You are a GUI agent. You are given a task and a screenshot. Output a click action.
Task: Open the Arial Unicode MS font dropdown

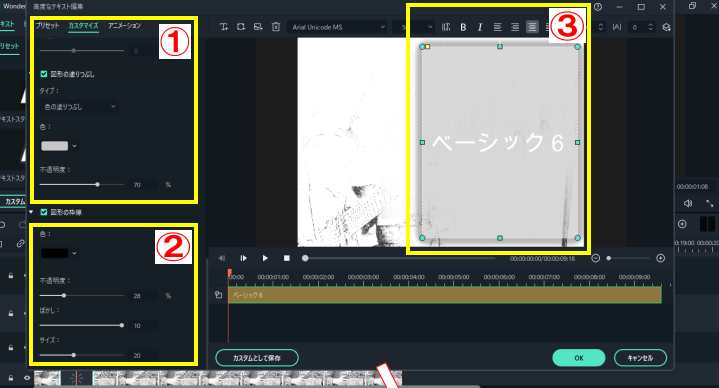tap(338, 27)
